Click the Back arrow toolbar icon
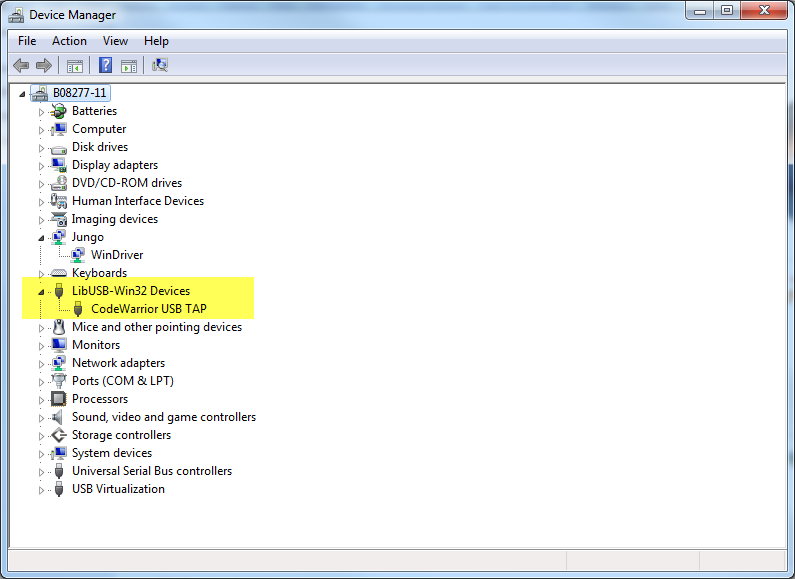This screenshot has height=579, width=795. click(21, 65)
